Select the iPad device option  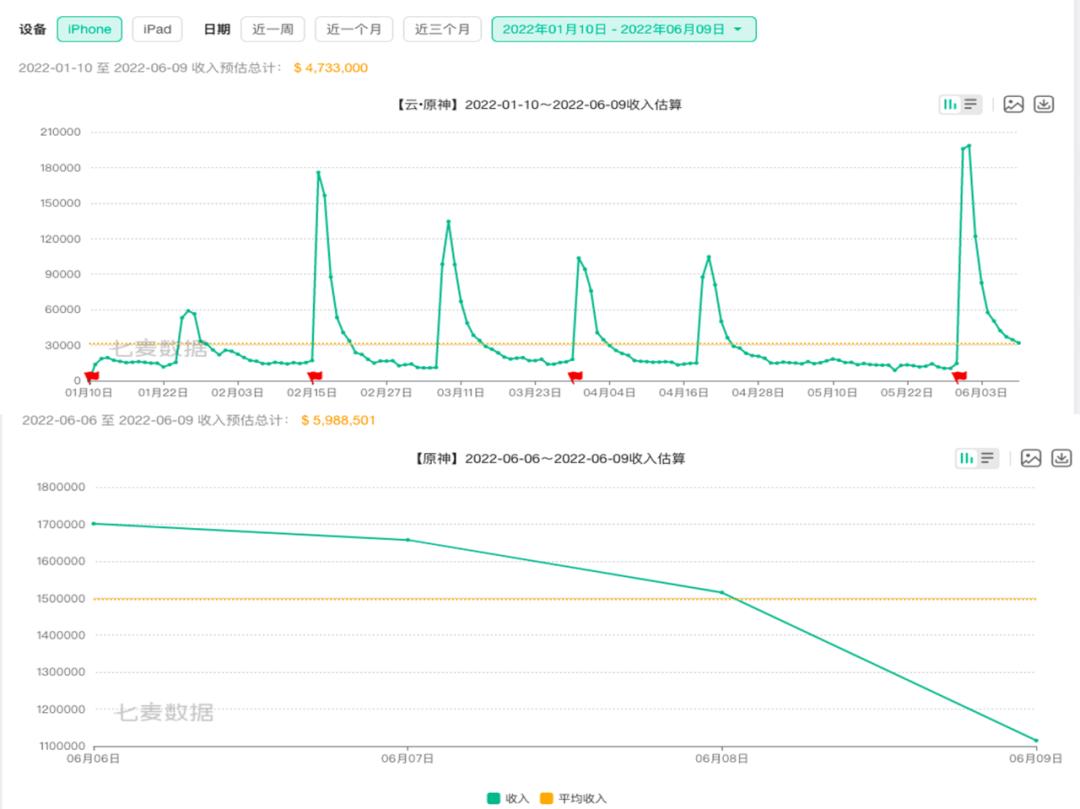tap(157, 29)
